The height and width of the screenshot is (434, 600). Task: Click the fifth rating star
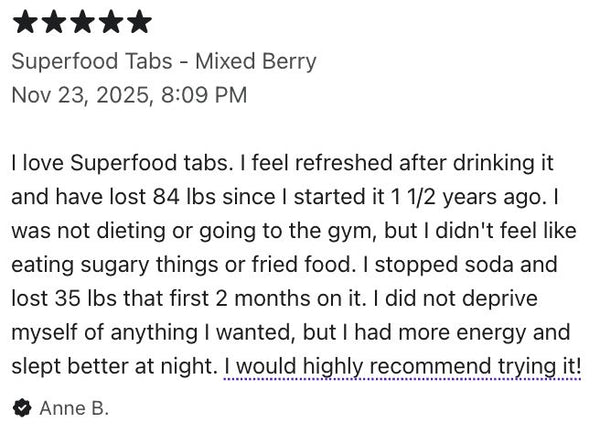[140, 22]
